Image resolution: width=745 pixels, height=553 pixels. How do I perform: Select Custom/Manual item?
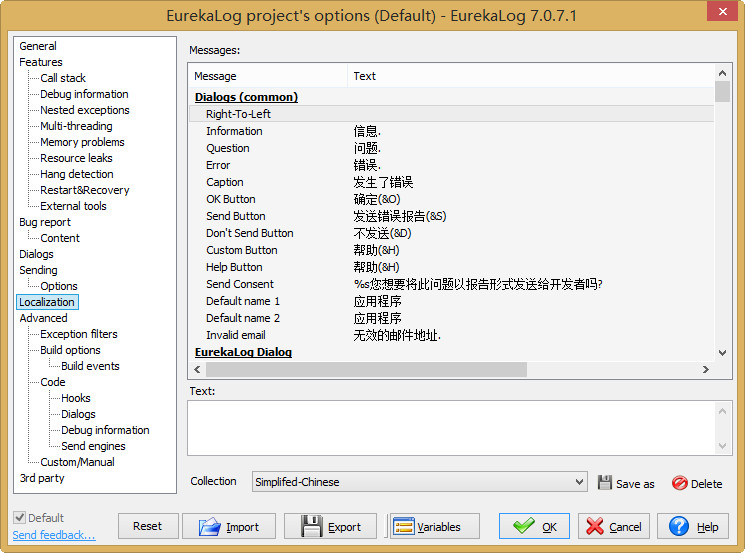click(77, 462)
